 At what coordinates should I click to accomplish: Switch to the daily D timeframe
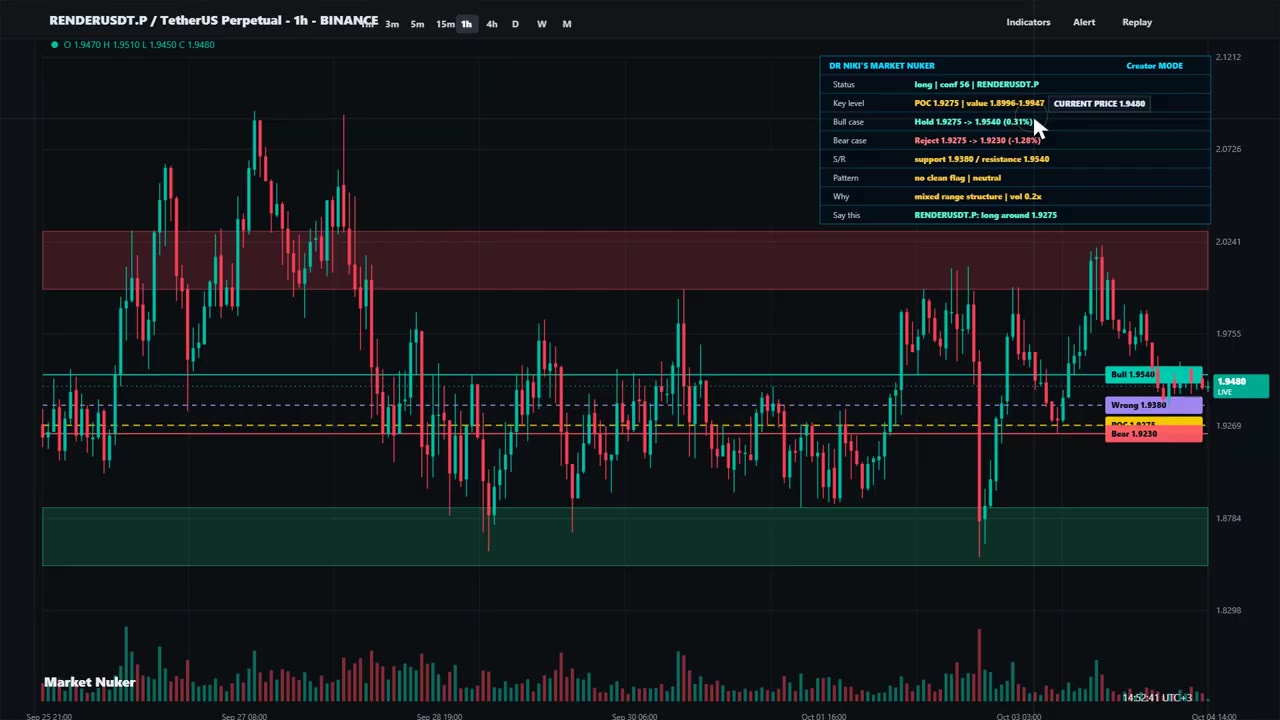coord(515,24)
